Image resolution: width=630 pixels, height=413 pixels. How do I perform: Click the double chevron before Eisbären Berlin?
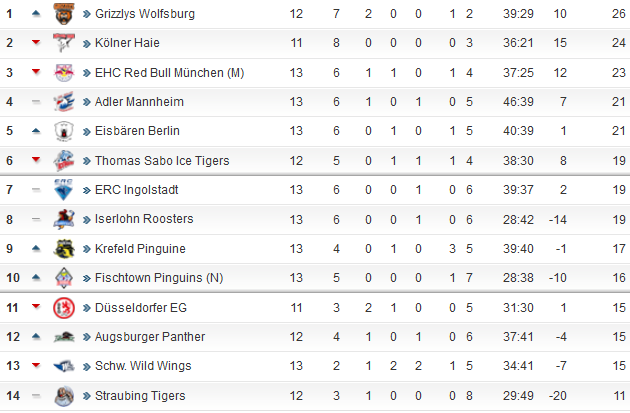point(86,132)
